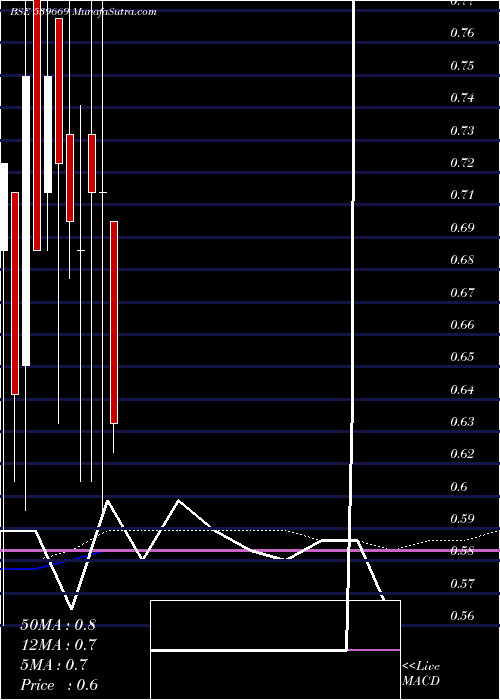Click the 0.63 price axis label

point(462,422)
